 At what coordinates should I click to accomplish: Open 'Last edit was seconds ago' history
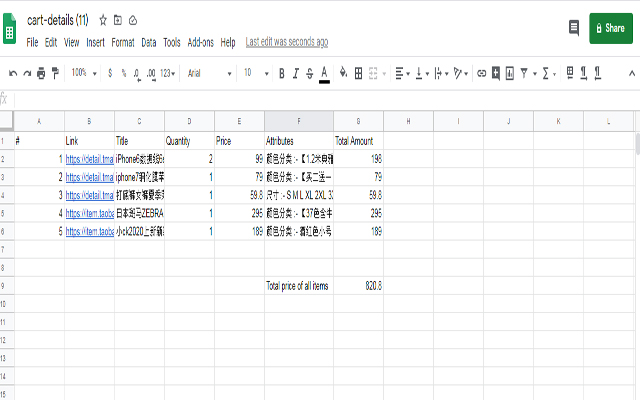click(287, 42)
